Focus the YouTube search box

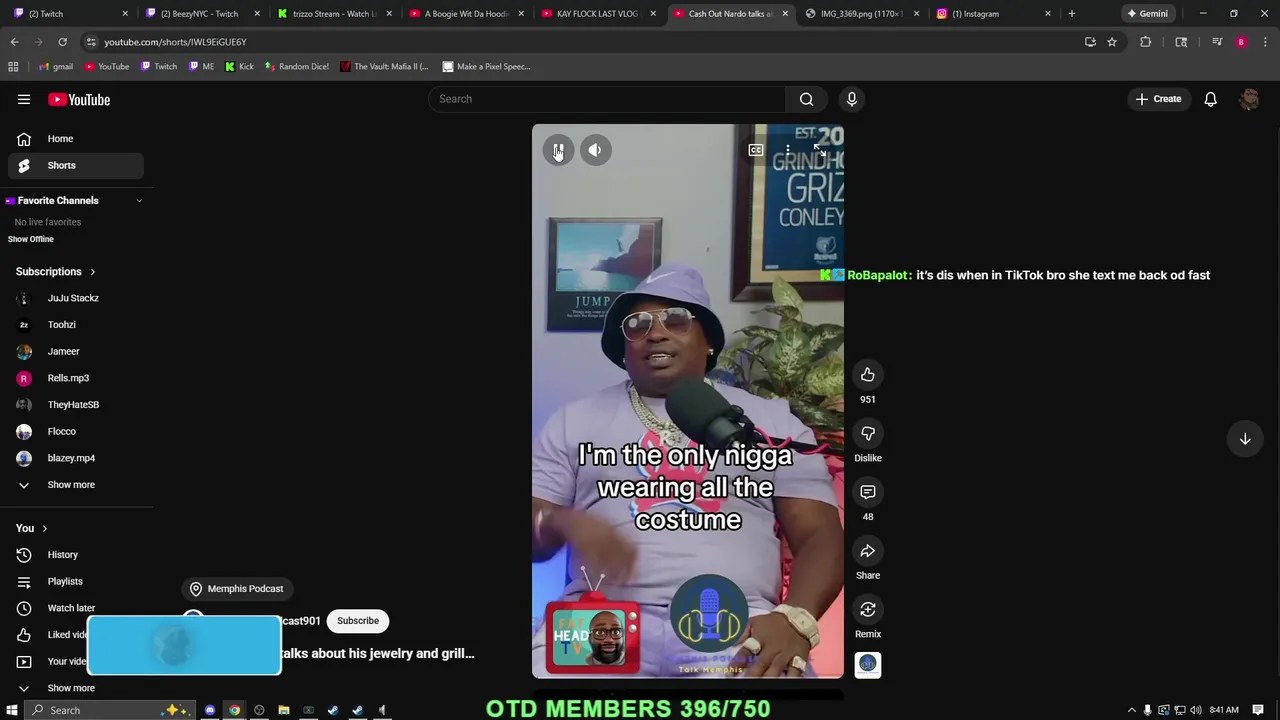[607, 99]
